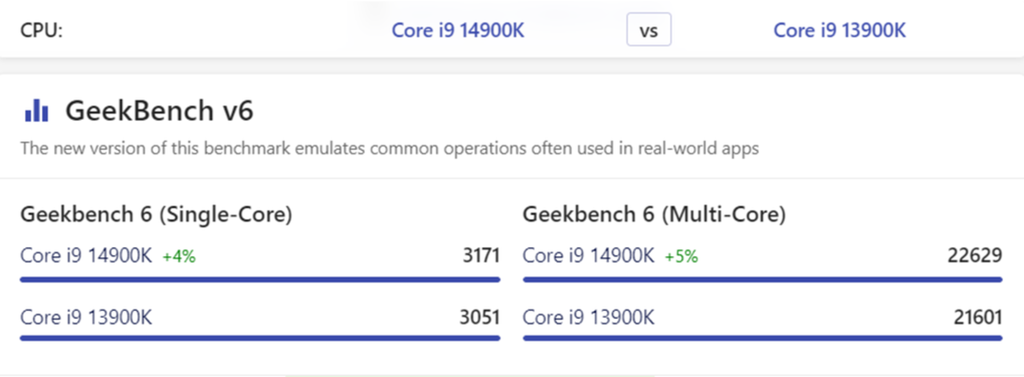1024x377 pixels.
Task: Click Core i9 13900K in Multi-Core results
Action: point(588,318)
